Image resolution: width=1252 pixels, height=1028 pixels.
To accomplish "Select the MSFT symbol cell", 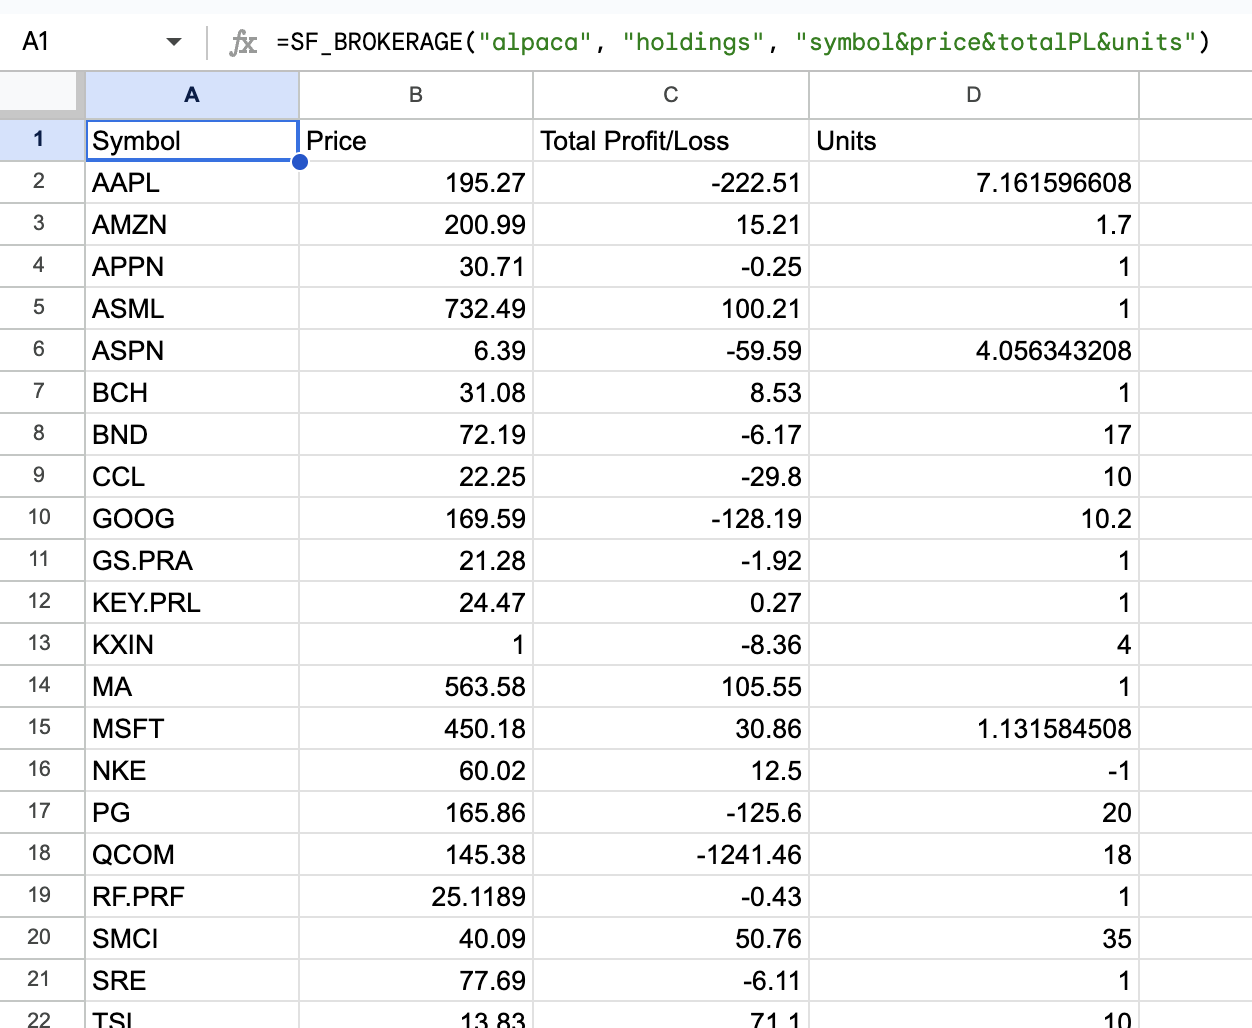I will [x=192, y=728].
